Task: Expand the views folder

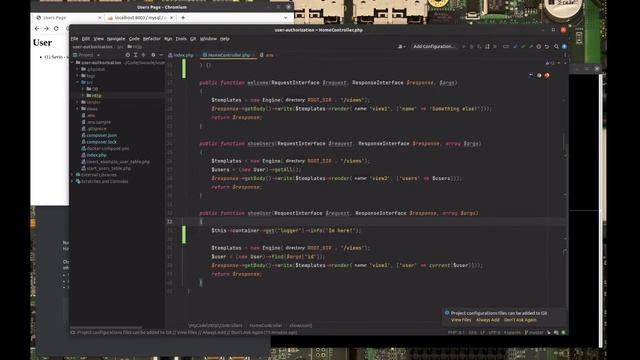Action: click(x=78, y=109)
